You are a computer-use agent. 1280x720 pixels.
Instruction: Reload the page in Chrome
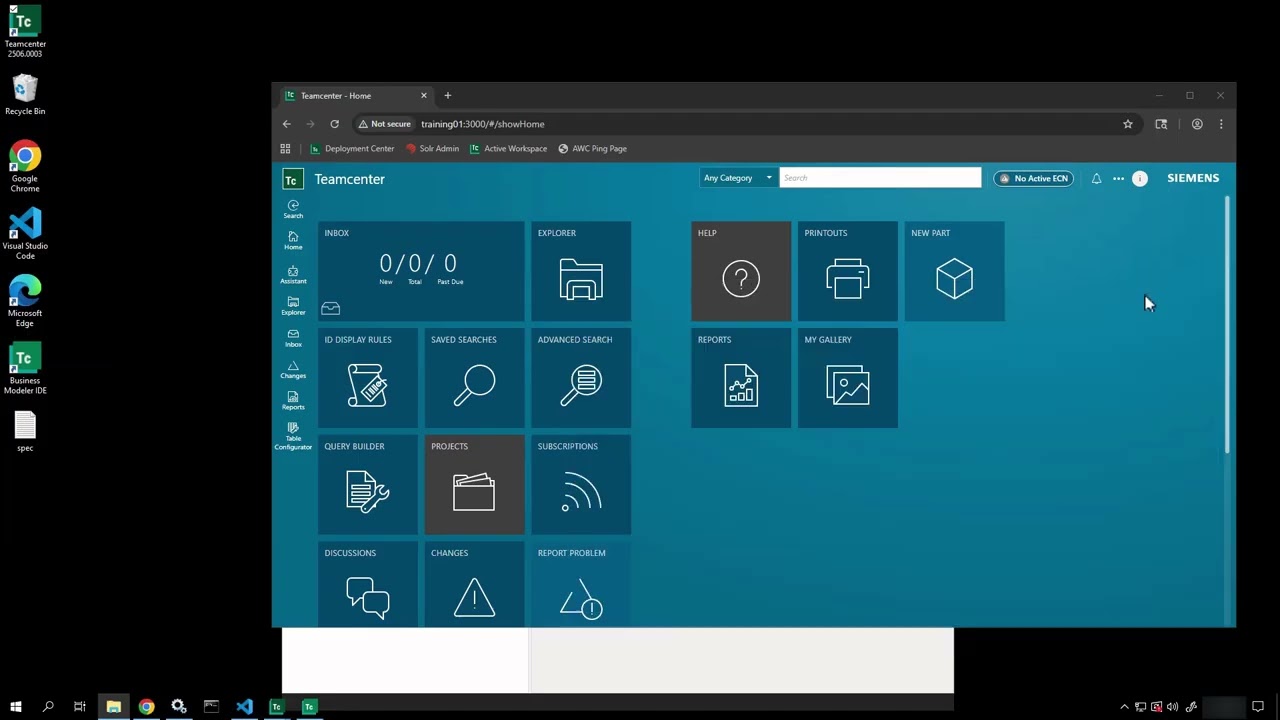click(334, 124)
